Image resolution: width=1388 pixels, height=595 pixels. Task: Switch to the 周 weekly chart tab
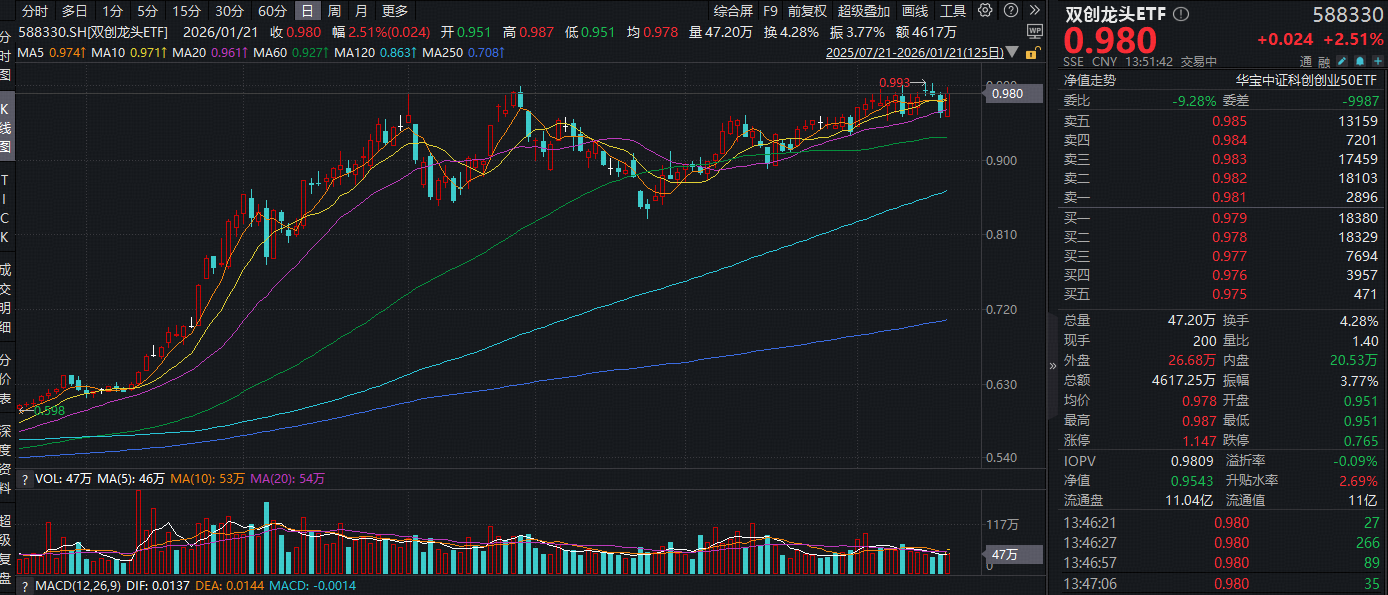(x=335, y=11)
